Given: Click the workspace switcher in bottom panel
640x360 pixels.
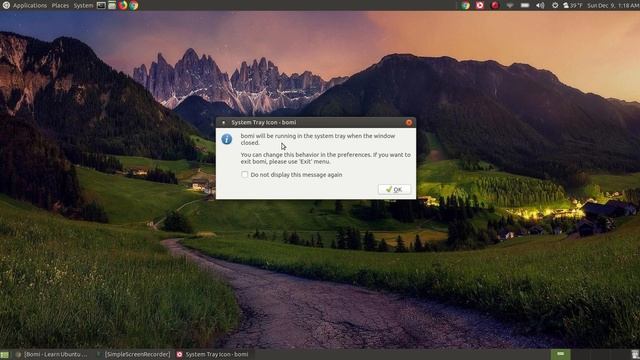Looking at the screenshot, I should coord(561,354).
